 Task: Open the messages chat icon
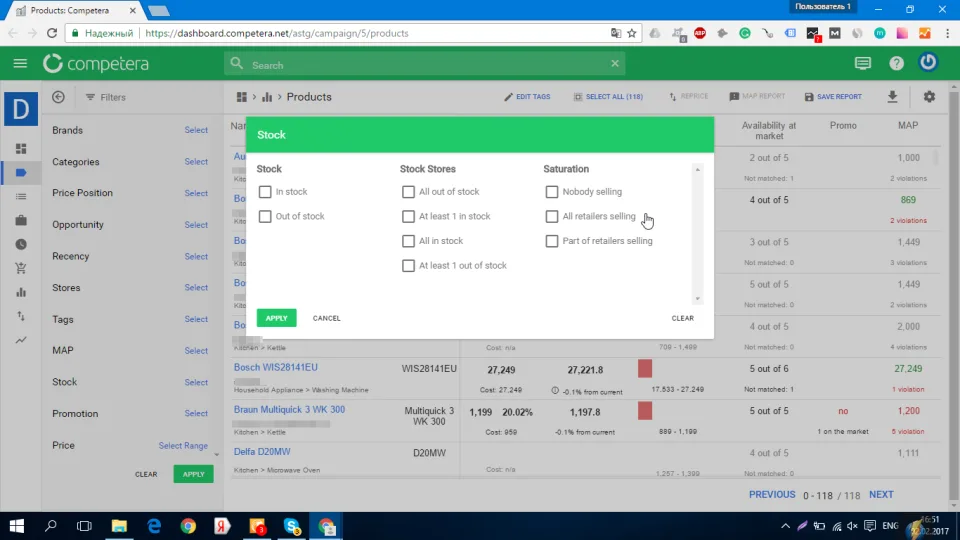(x=863, y=63)
